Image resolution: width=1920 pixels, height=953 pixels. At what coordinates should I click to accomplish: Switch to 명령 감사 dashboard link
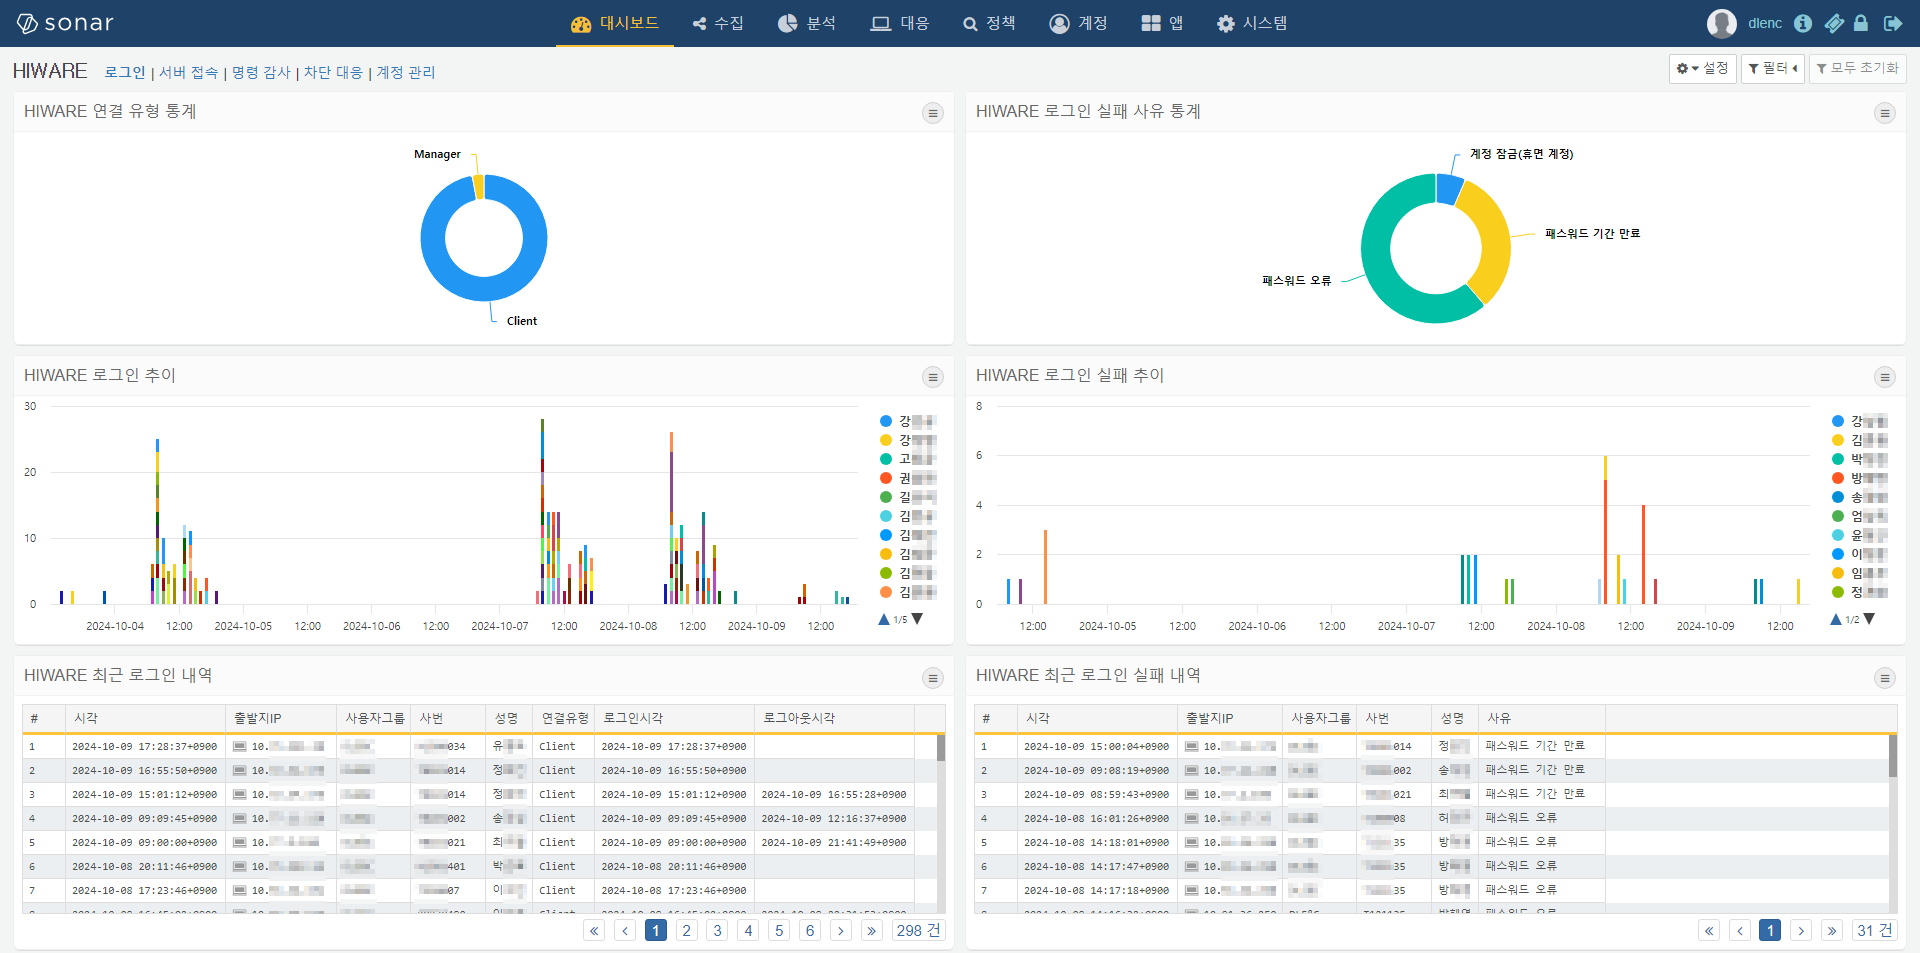point(261,72)
